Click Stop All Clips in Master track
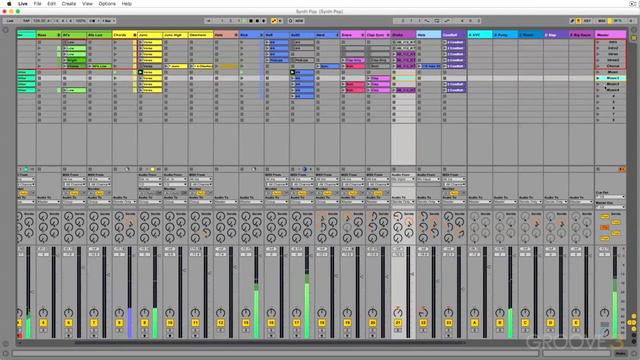 [x=598, y=169]
